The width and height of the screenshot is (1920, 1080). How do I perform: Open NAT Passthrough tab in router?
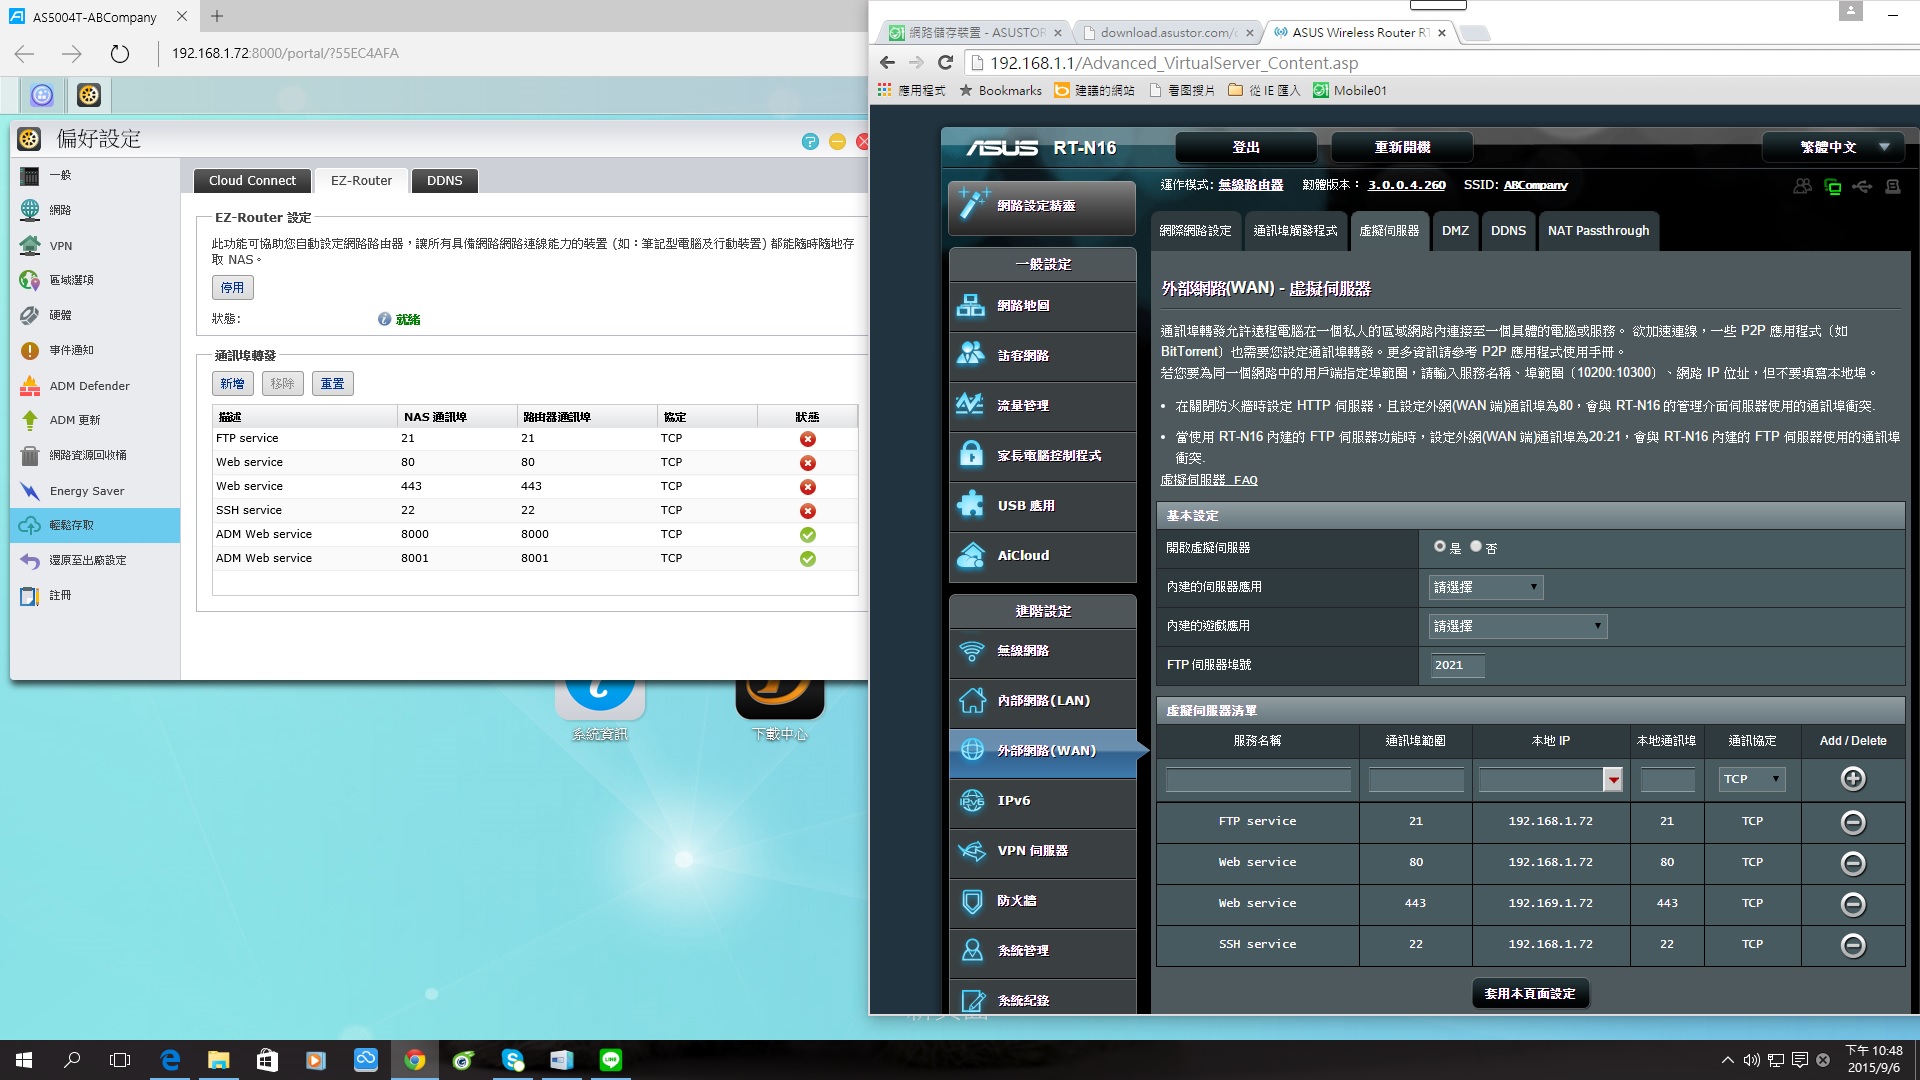pyautogui.click(x=1598, y=231)
